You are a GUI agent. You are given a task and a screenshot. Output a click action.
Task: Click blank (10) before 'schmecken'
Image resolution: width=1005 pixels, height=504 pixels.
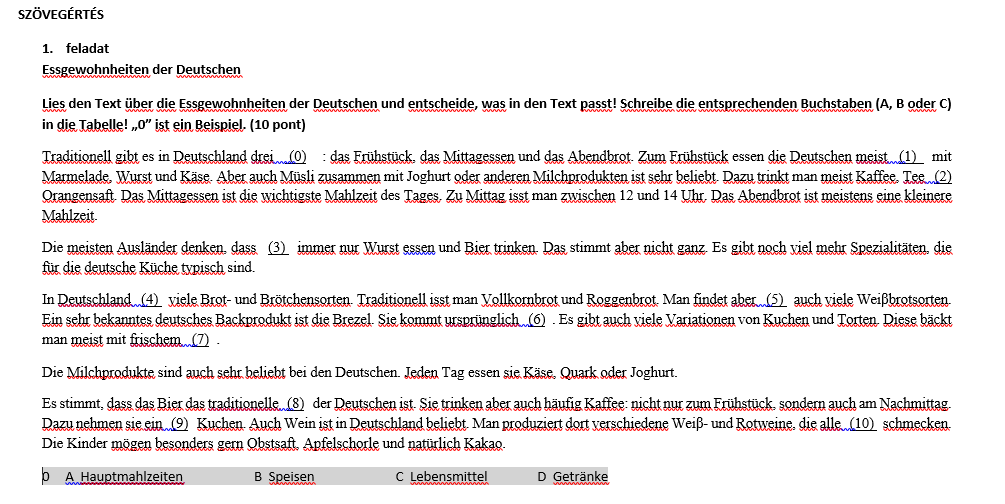(863, 424)
